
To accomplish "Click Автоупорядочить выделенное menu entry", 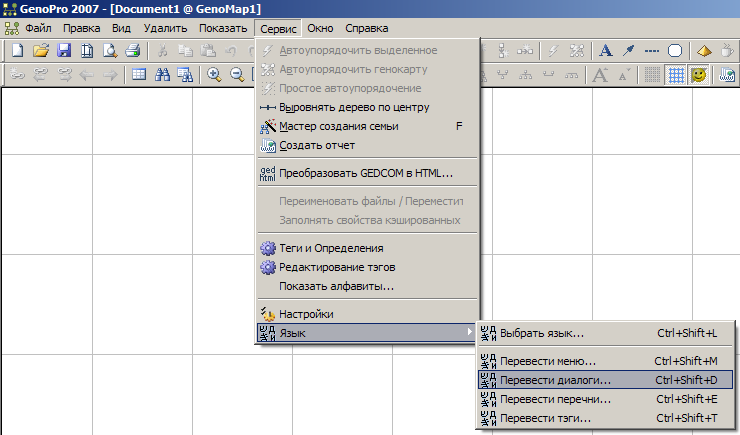I will (367, 50).
